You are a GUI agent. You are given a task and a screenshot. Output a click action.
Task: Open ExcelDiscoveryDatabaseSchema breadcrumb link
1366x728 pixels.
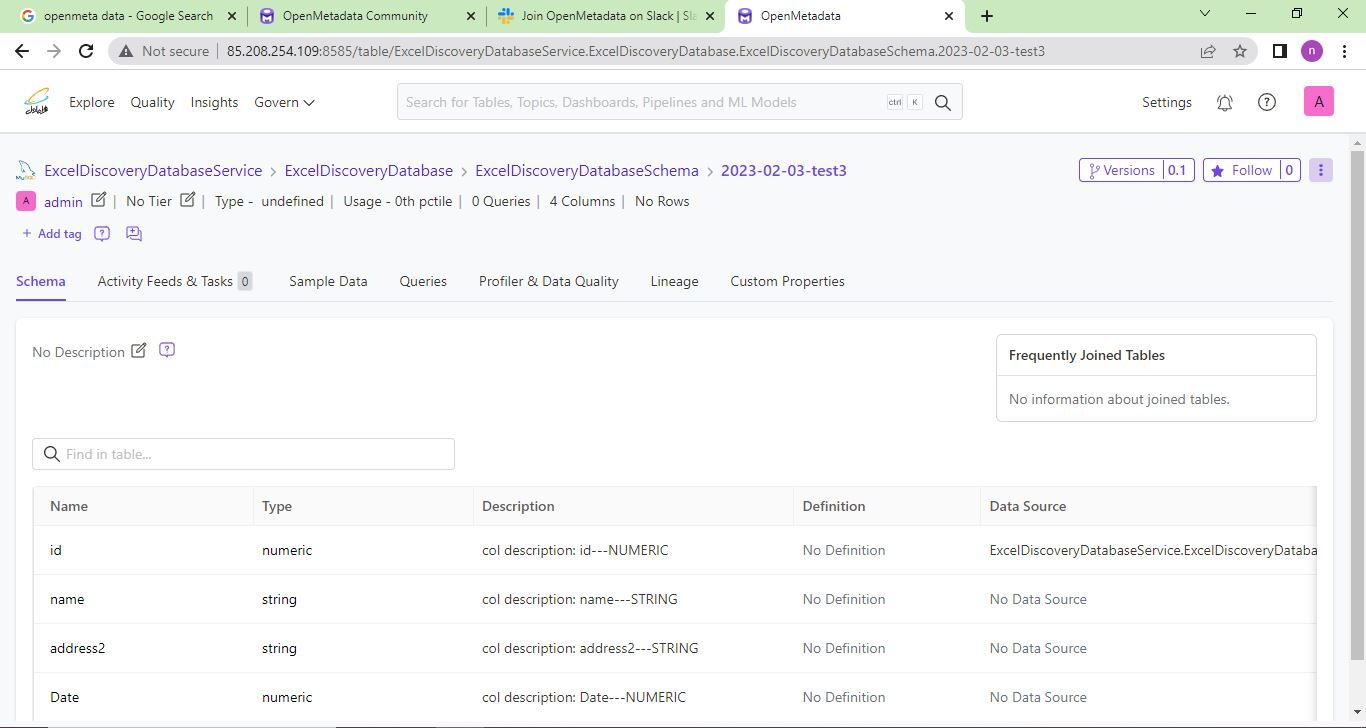click(586, 170)
